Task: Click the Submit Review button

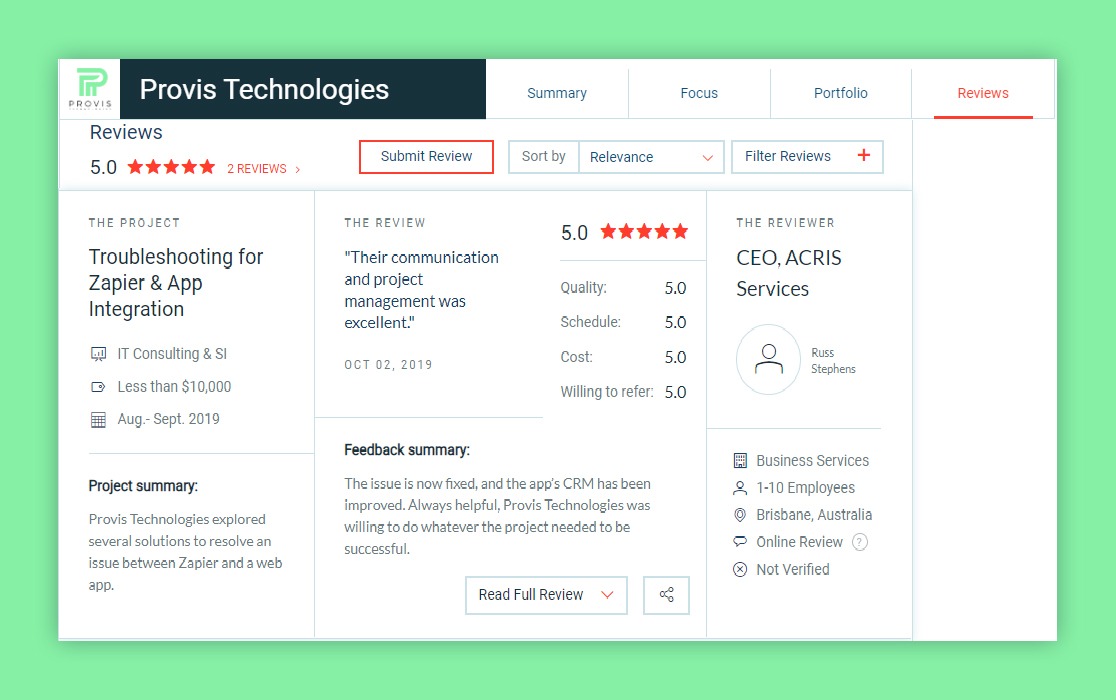Action: click(x=426, y=157)
